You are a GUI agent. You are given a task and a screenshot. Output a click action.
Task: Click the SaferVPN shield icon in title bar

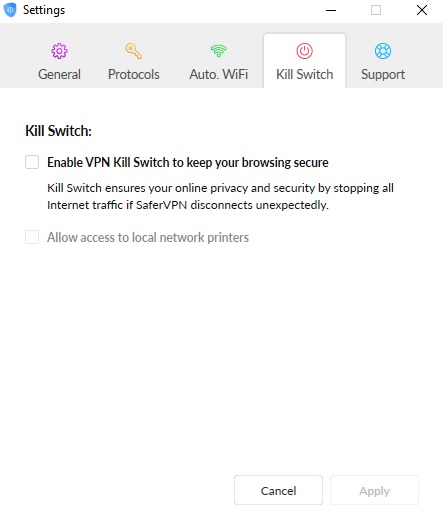tap(10, 10)
